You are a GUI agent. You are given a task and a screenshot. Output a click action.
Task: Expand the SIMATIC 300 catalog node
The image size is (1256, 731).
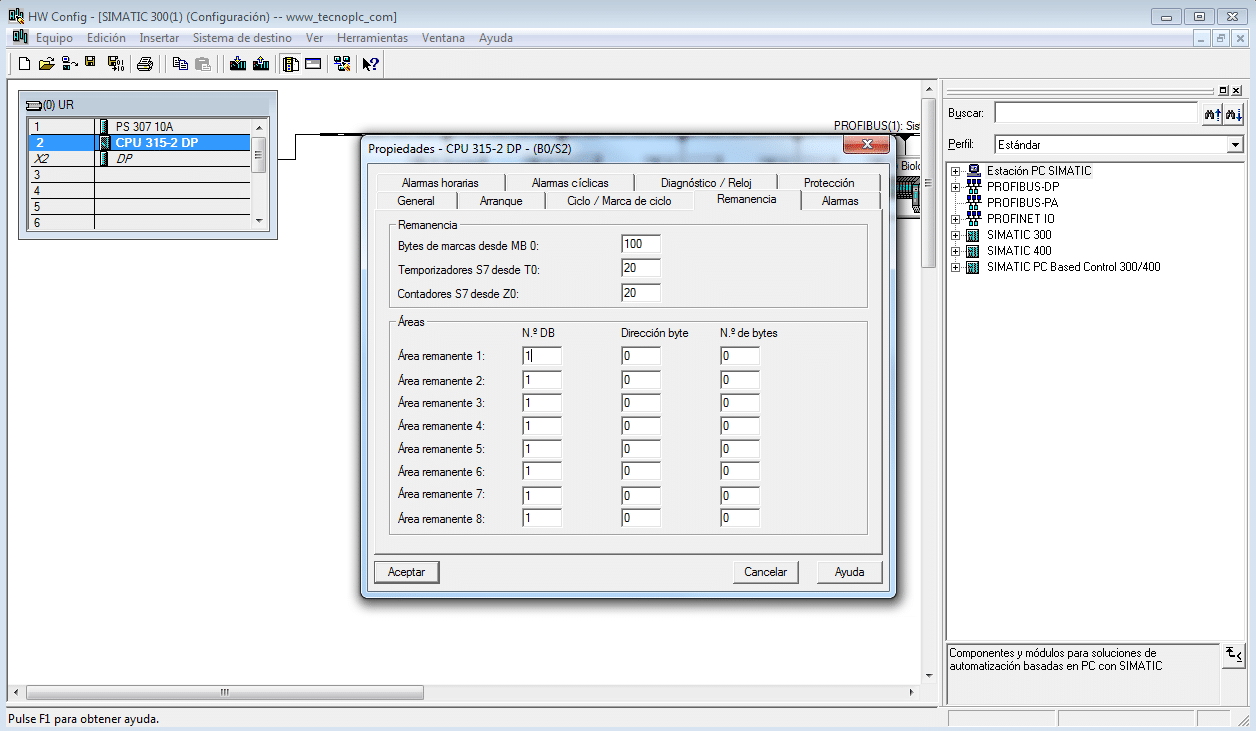(956, 235)
